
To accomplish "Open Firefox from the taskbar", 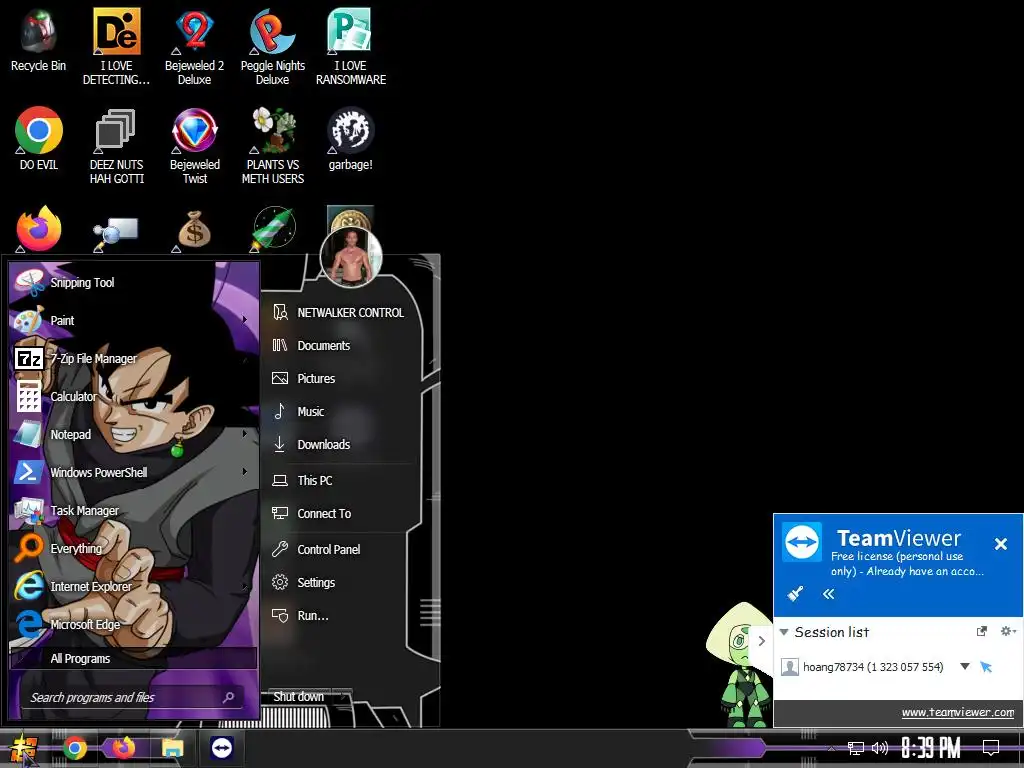I will [123, 748].
